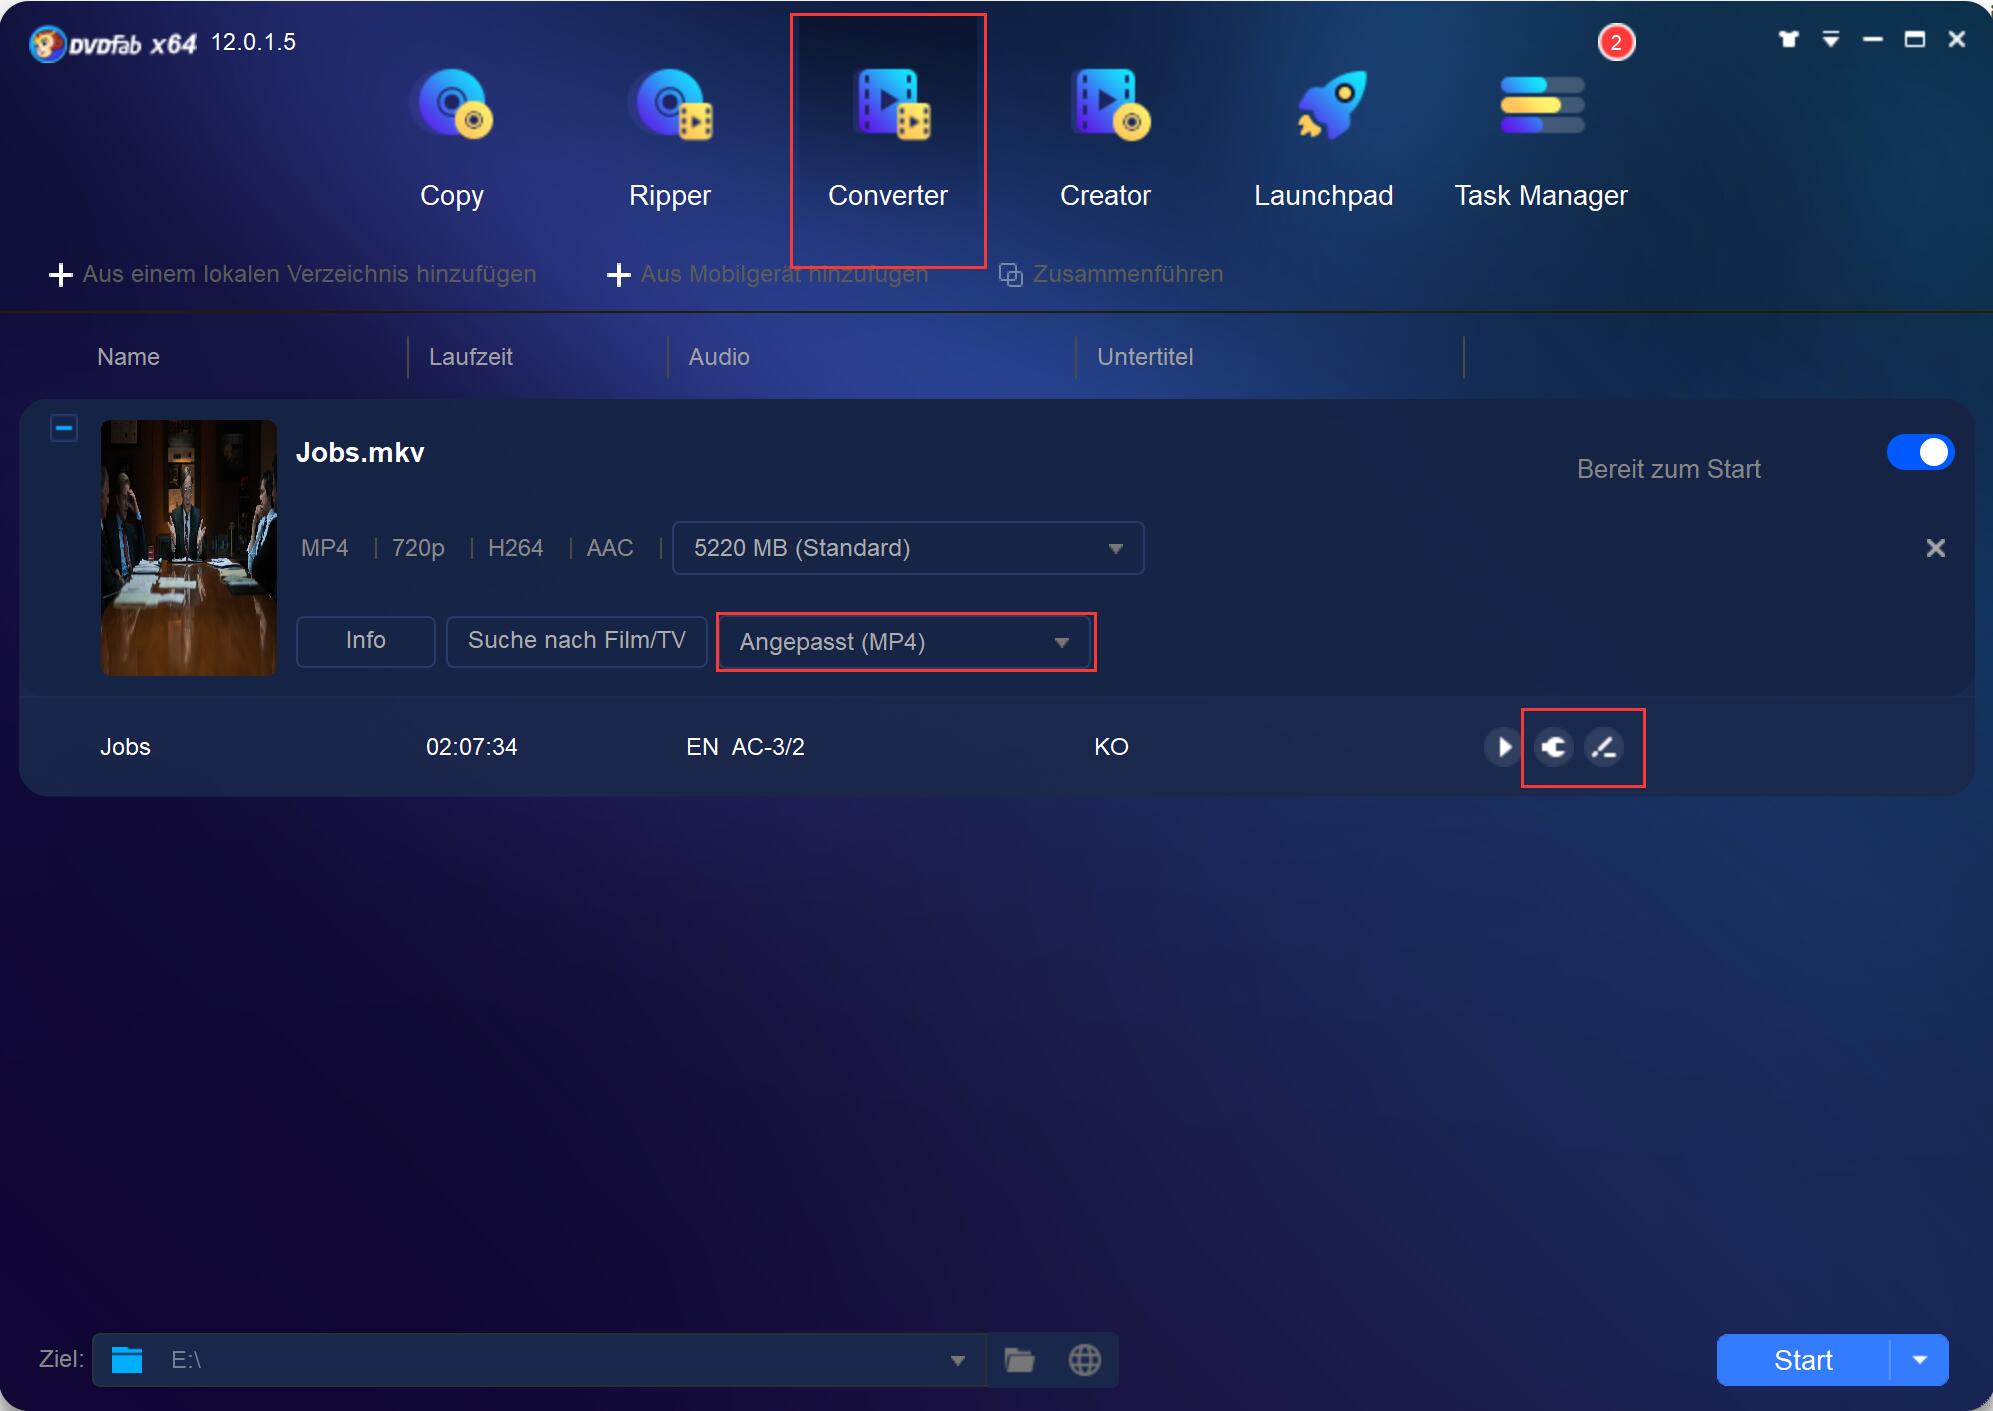This screenshot has width=1993, height=1411.
Task: Close the DVDFab window
Action: [1957, 39]
